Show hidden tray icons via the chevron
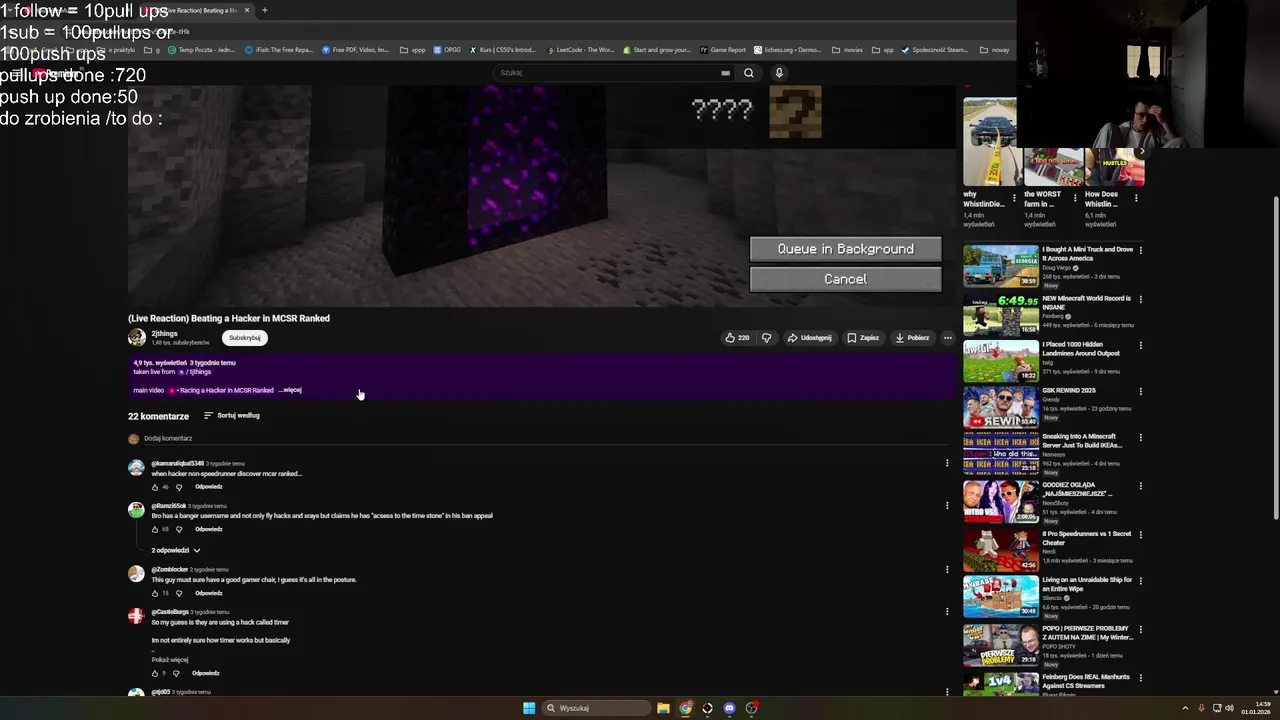1280x720 pixels. click(x=1185, y=708)
